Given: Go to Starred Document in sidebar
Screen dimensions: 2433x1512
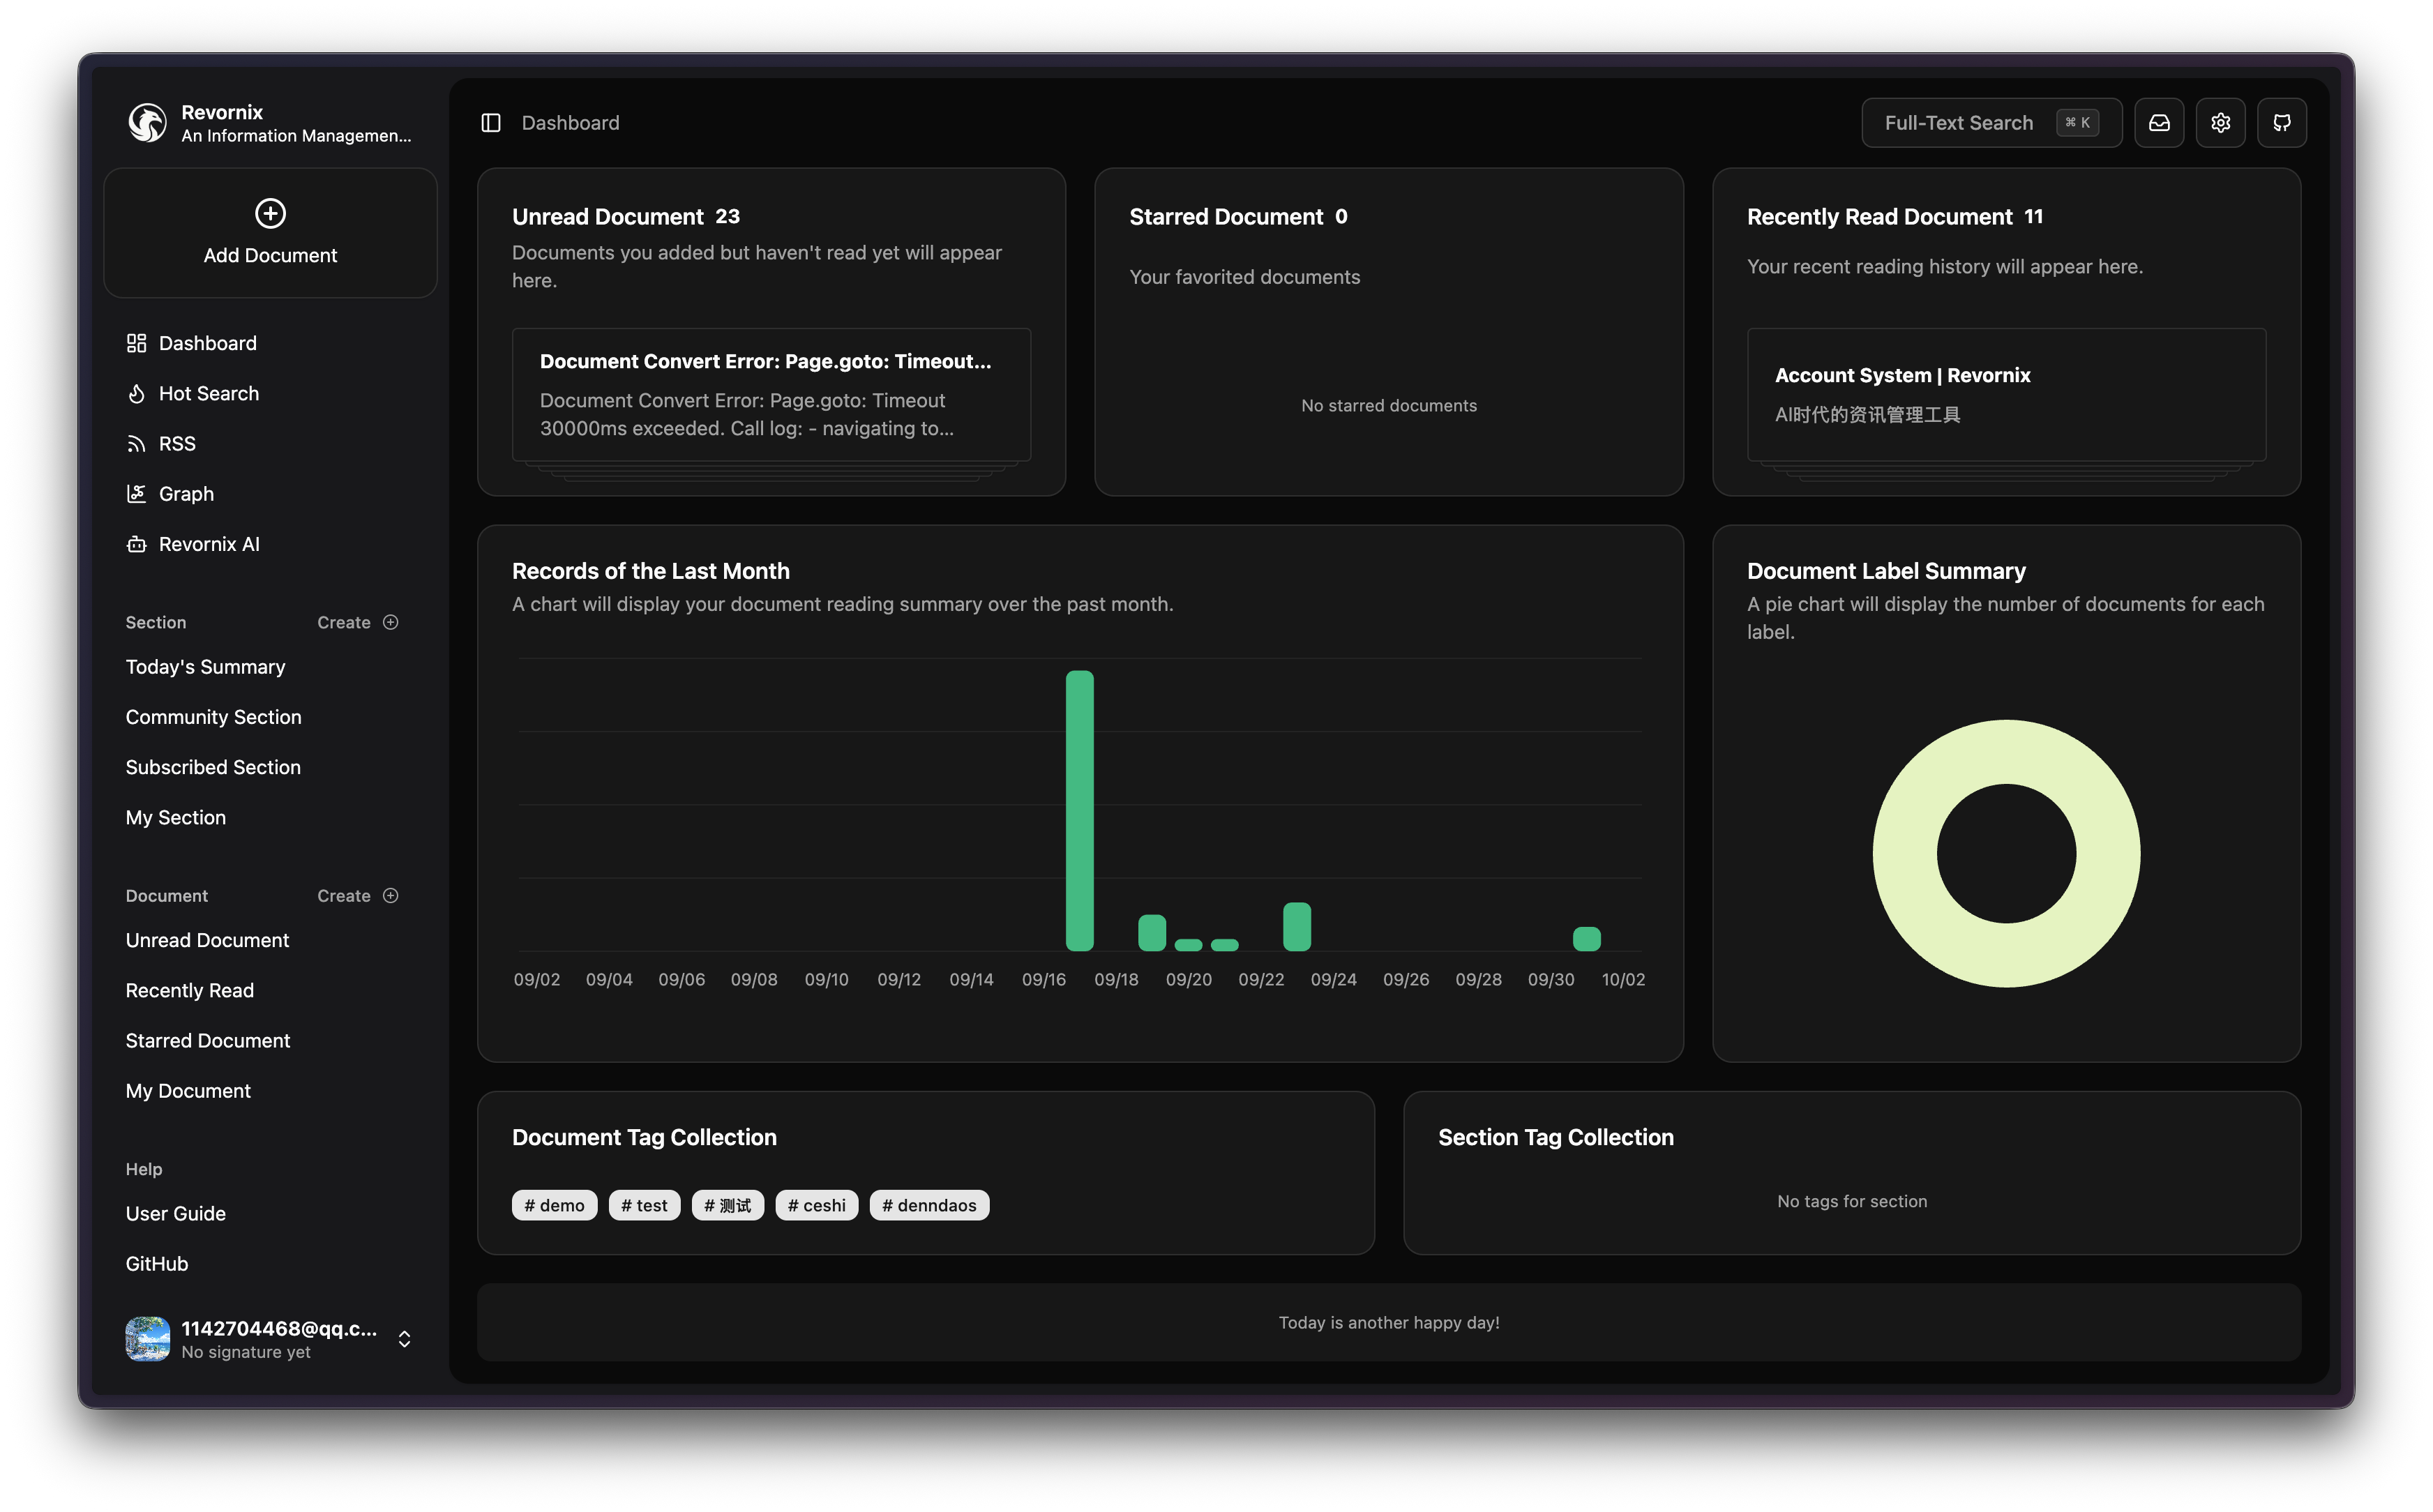Looking at the screenshot, I should pos(208,1041).
